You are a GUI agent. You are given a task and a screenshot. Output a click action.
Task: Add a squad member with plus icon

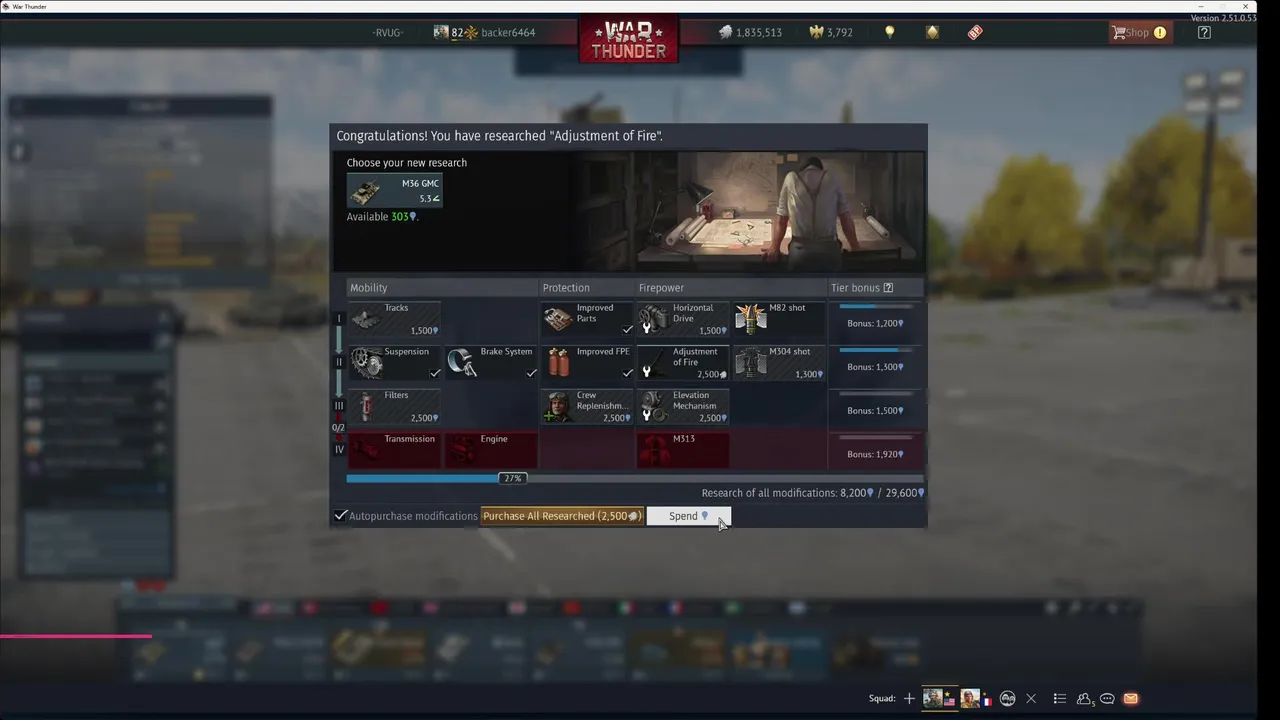(909, 699)
